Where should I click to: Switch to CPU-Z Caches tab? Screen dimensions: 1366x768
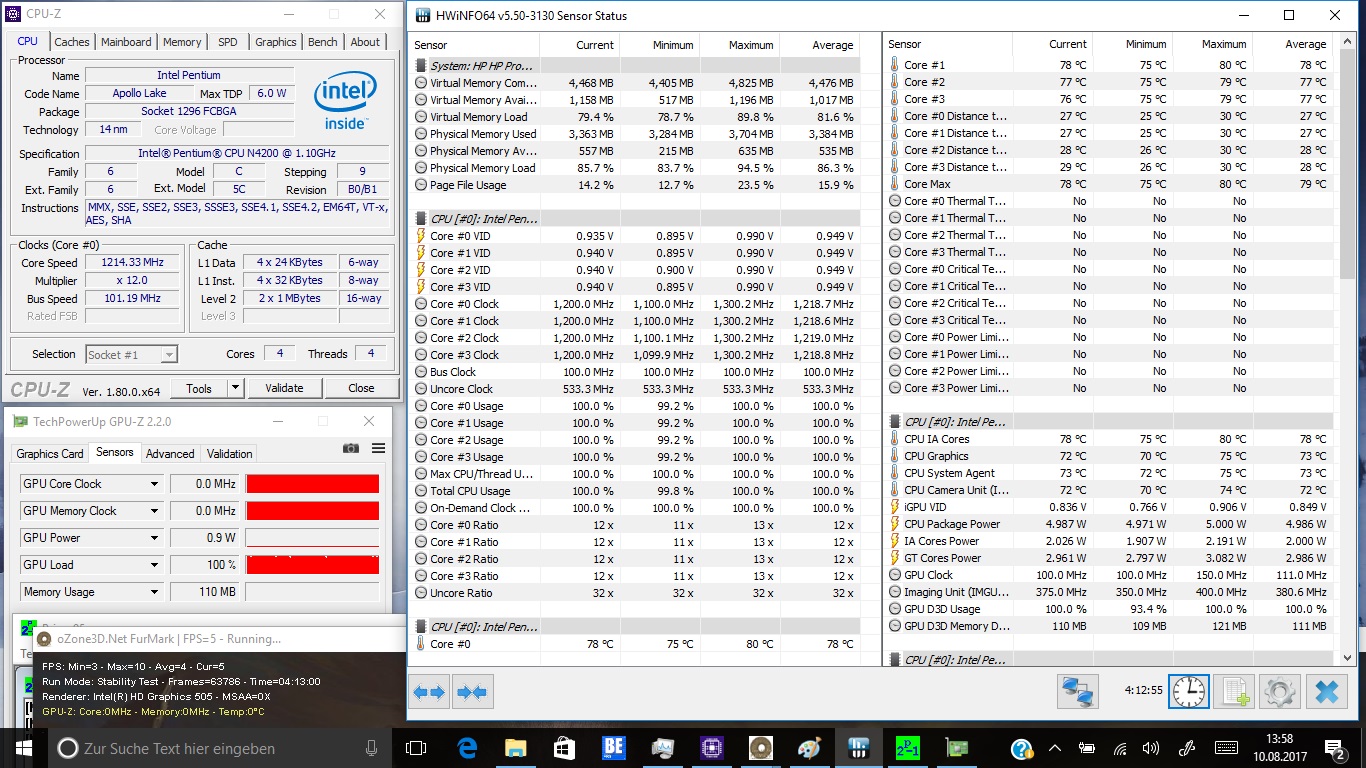click(72, 42)
